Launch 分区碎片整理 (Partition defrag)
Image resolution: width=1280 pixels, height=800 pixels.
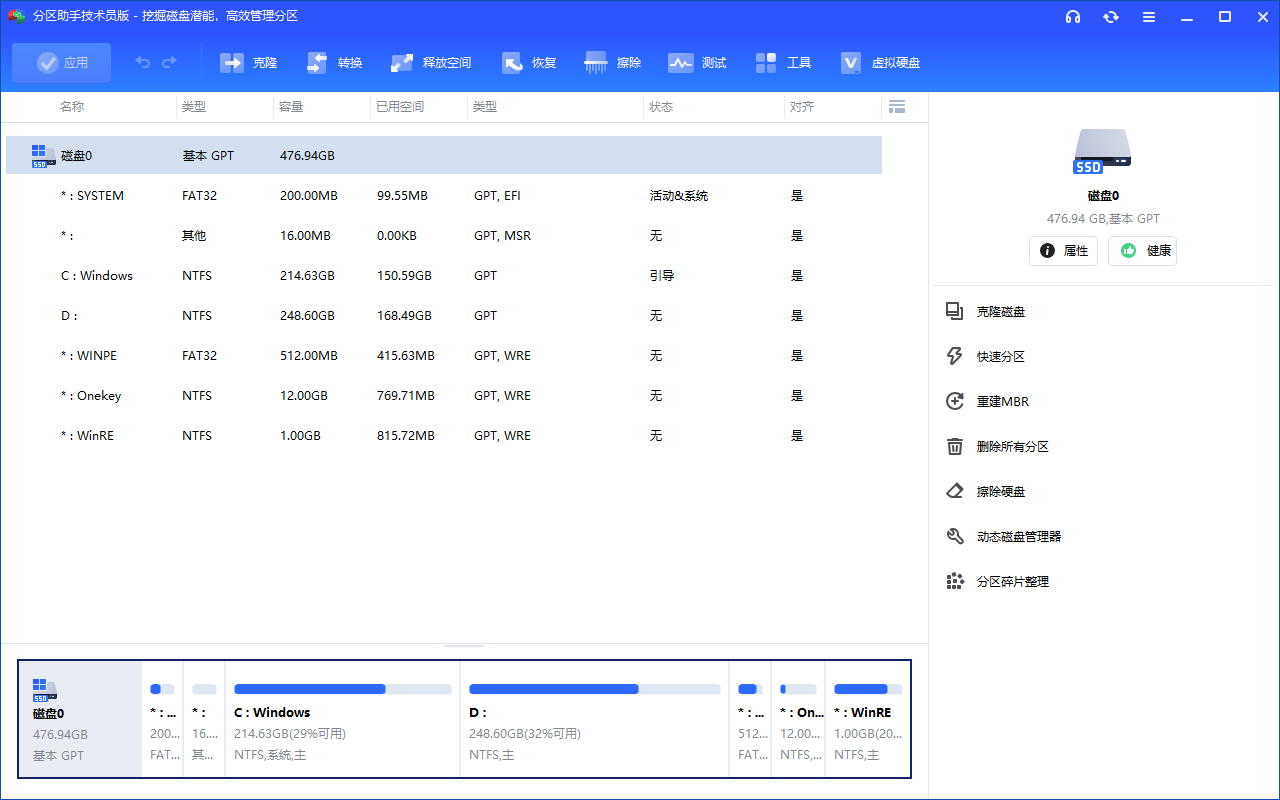(x=998, y=582)
